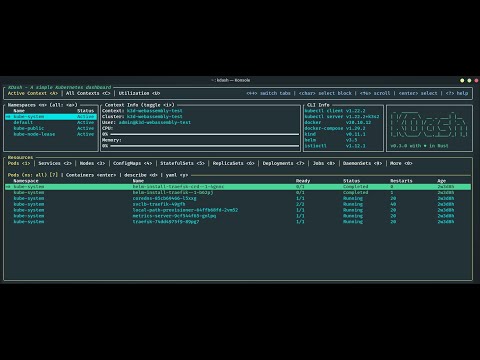The height and width of the screenshot is (360, 480).
Task: Click the green maximize window button
Action: click(469, 80)
